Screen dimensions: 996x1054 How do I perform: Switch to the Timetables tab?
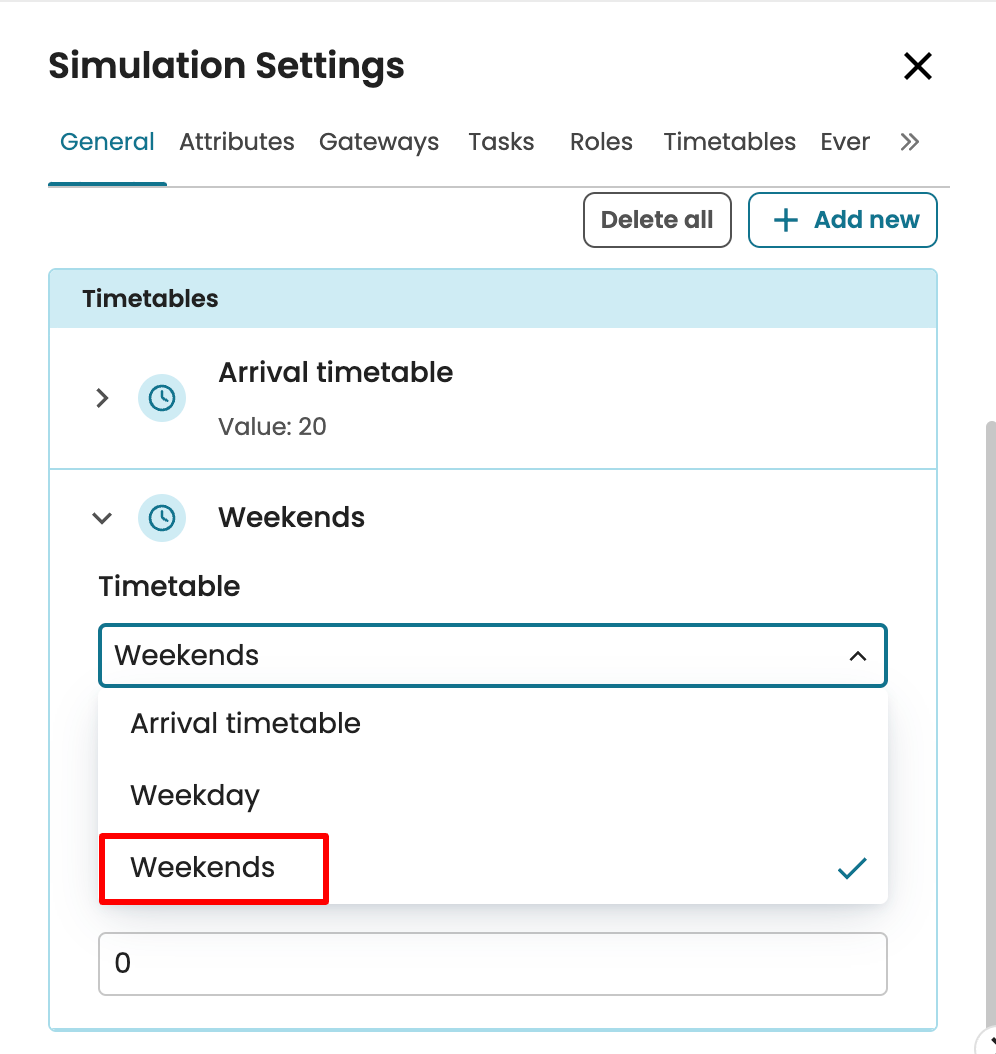729,142
